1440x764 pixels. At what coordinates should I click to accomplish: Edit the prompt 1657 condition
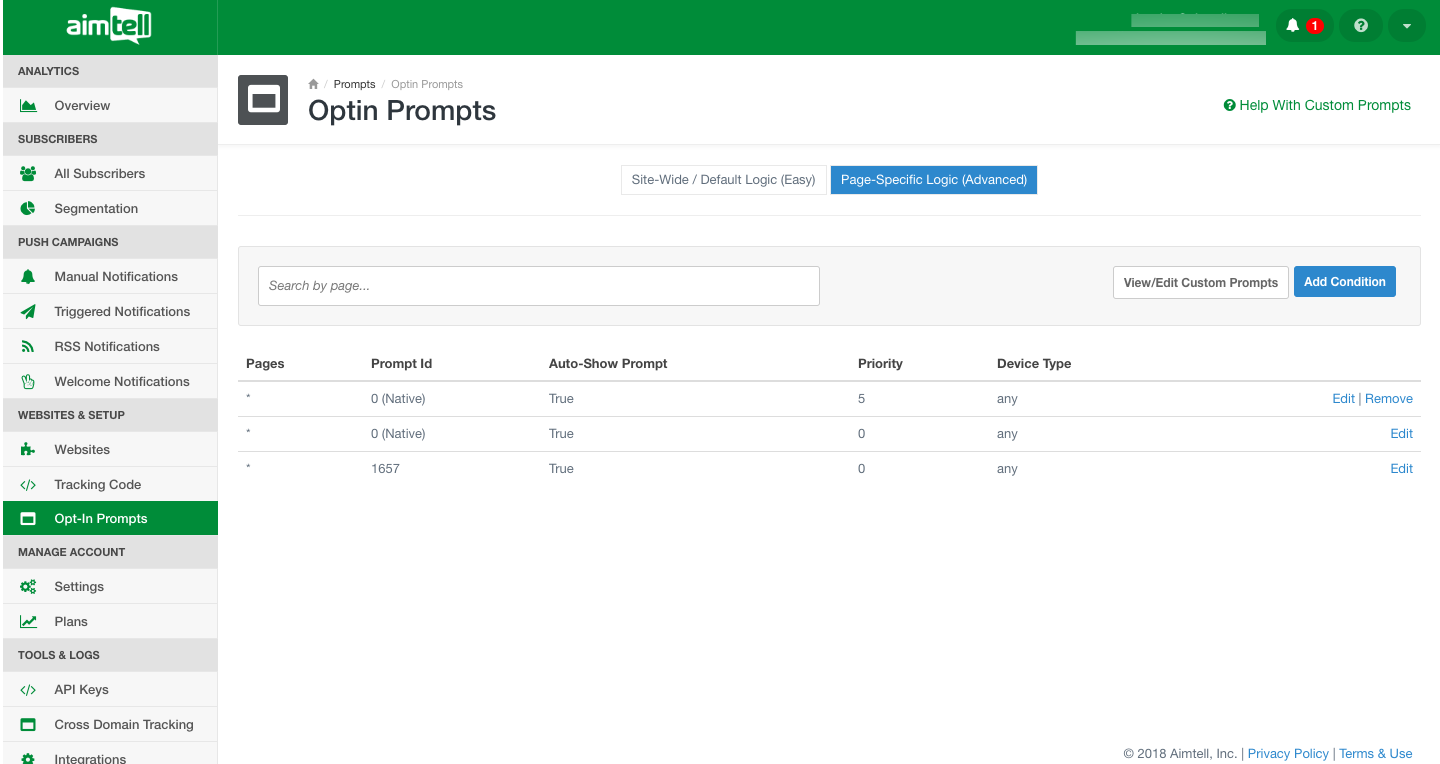(x=1401, y=469)
